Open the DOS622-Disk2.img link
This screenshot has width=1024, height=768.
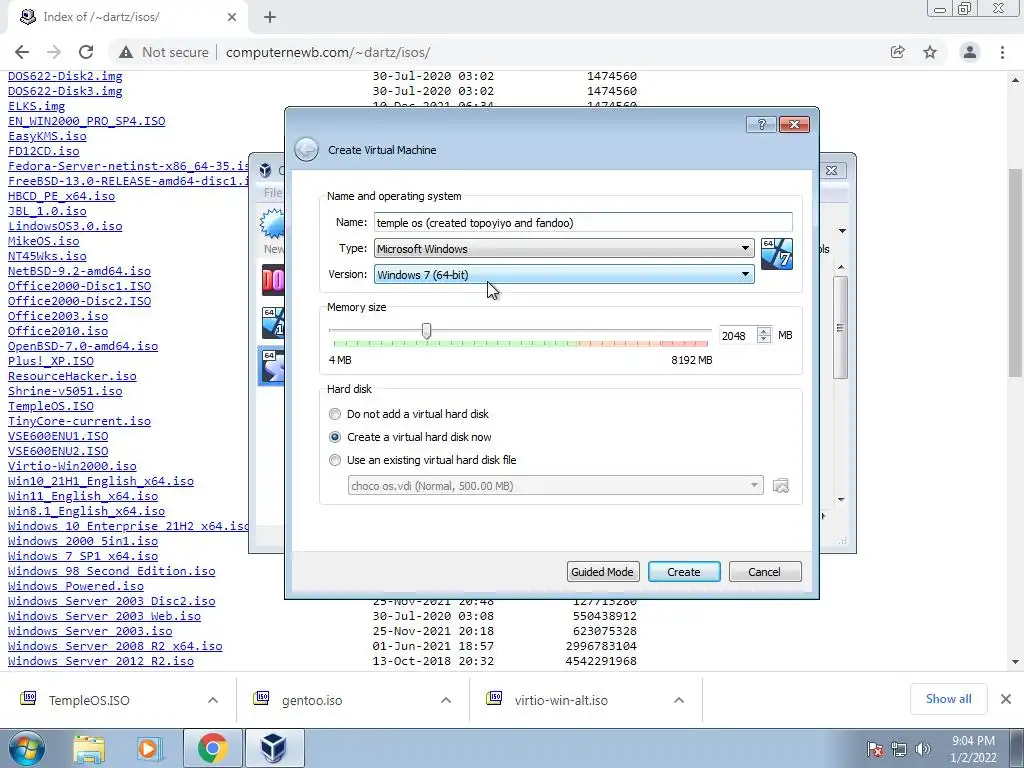tap(65, 76)
